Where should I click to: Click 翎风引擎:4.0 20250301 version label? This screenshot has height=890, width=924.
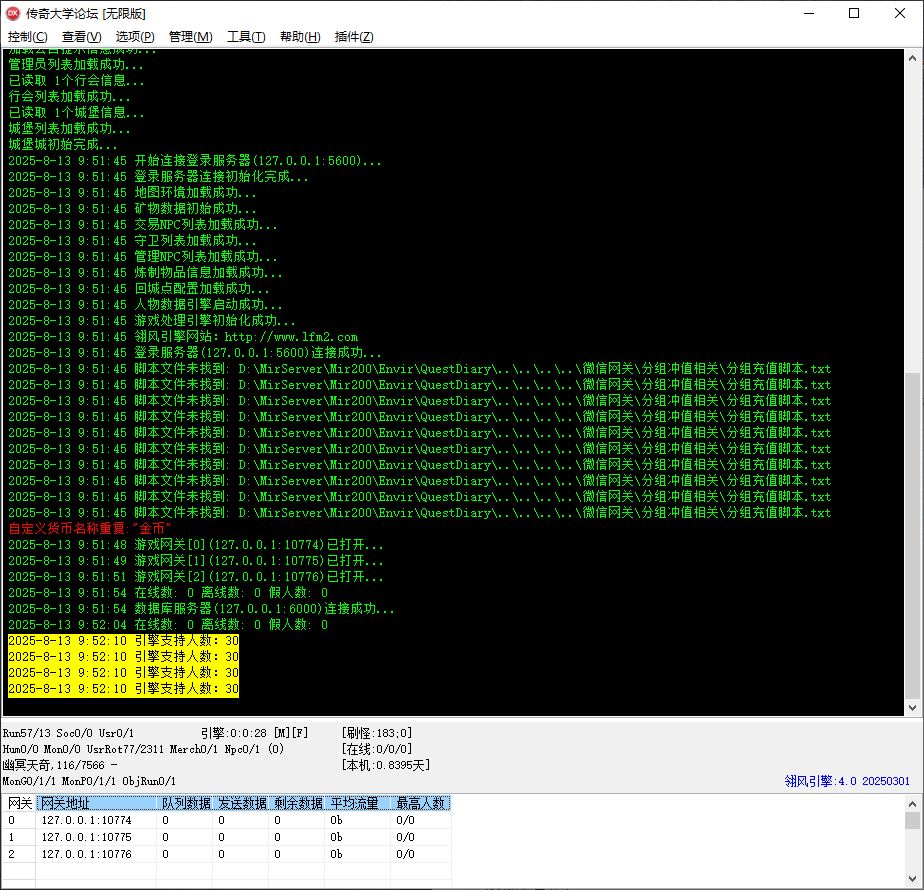(847, 781)
